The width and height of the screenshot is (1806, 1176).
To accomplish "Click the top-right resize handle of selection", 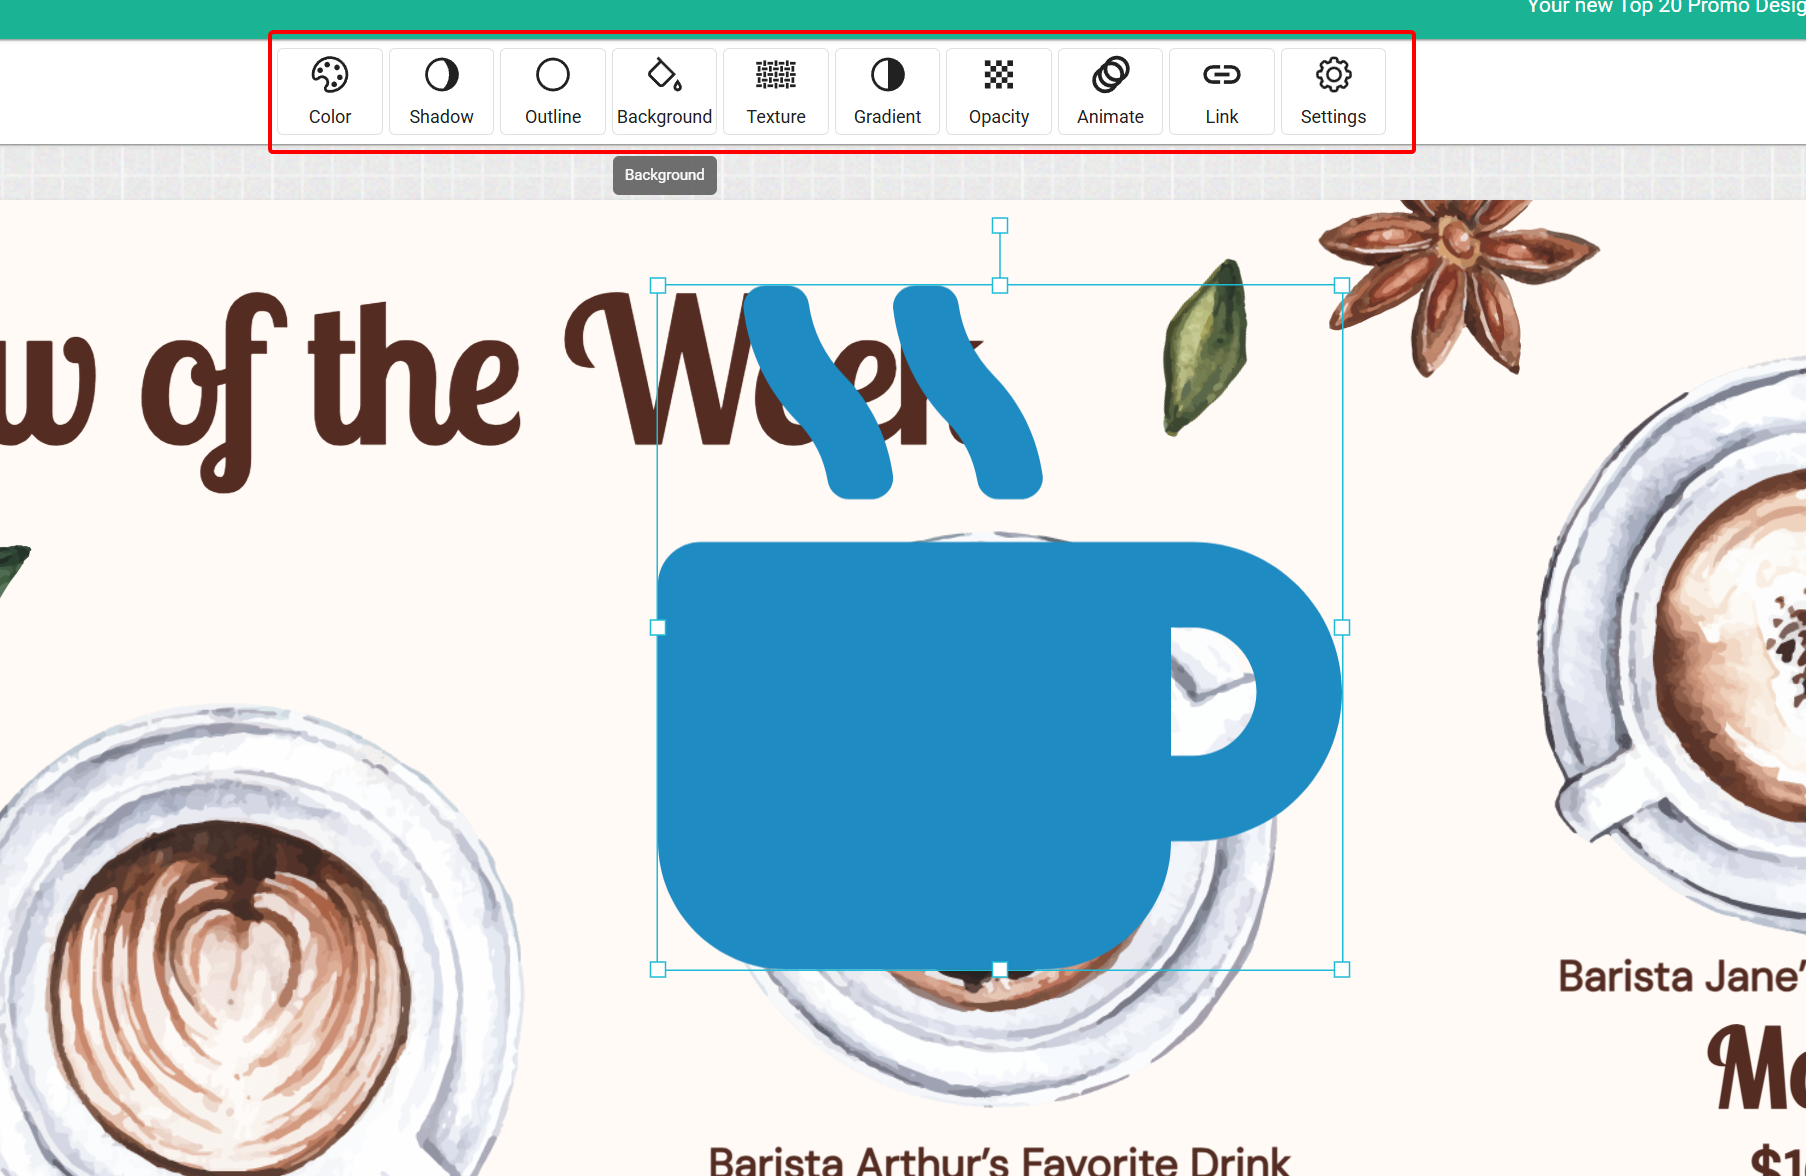I will (1342, 286).
